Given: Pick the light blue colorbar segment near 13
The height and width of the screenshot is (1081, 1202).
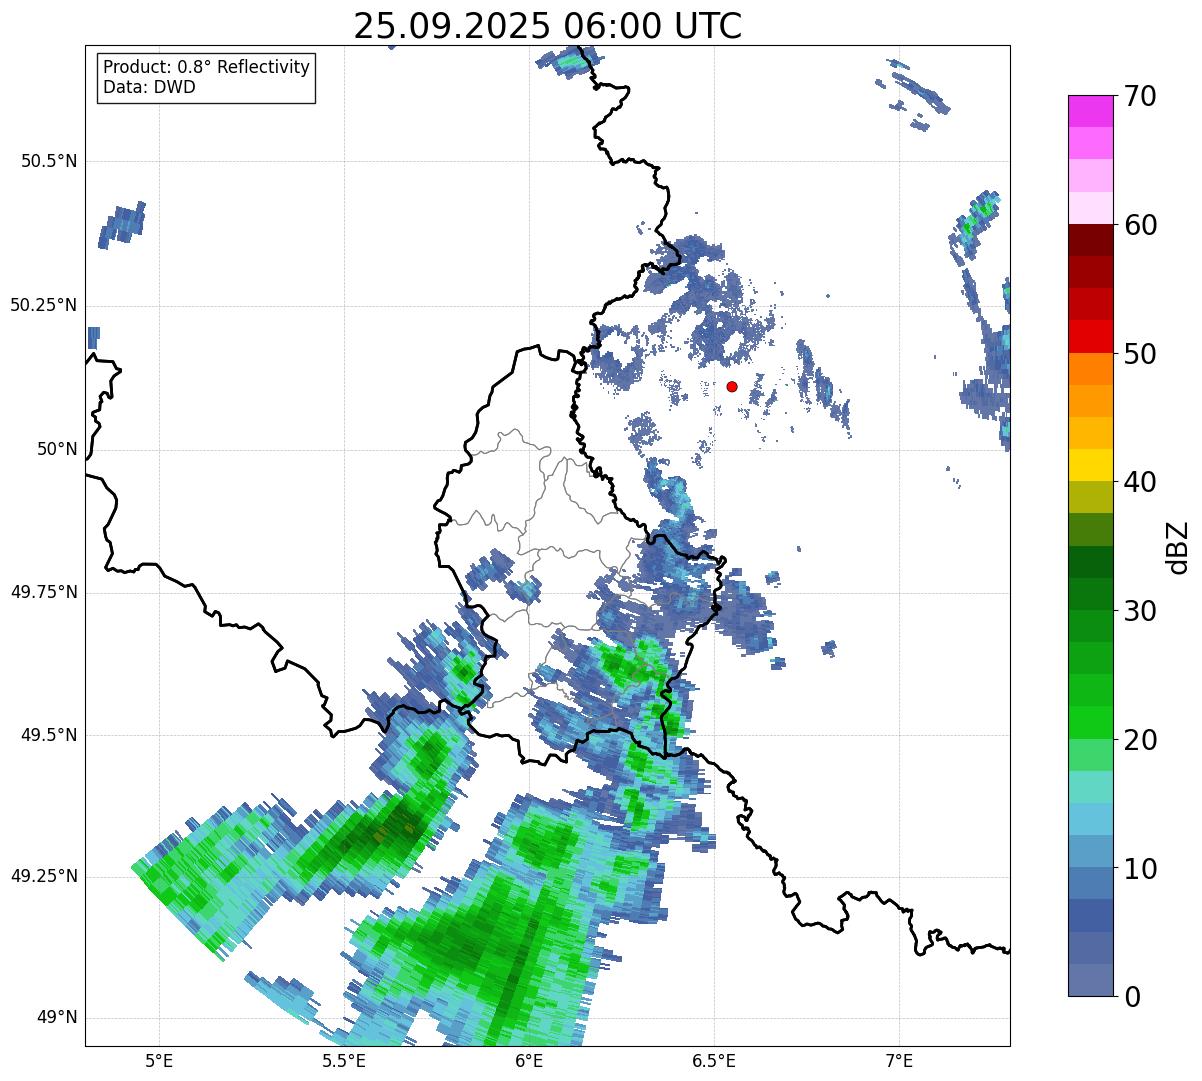Looking at the screenshot, I should point(1091,819).
